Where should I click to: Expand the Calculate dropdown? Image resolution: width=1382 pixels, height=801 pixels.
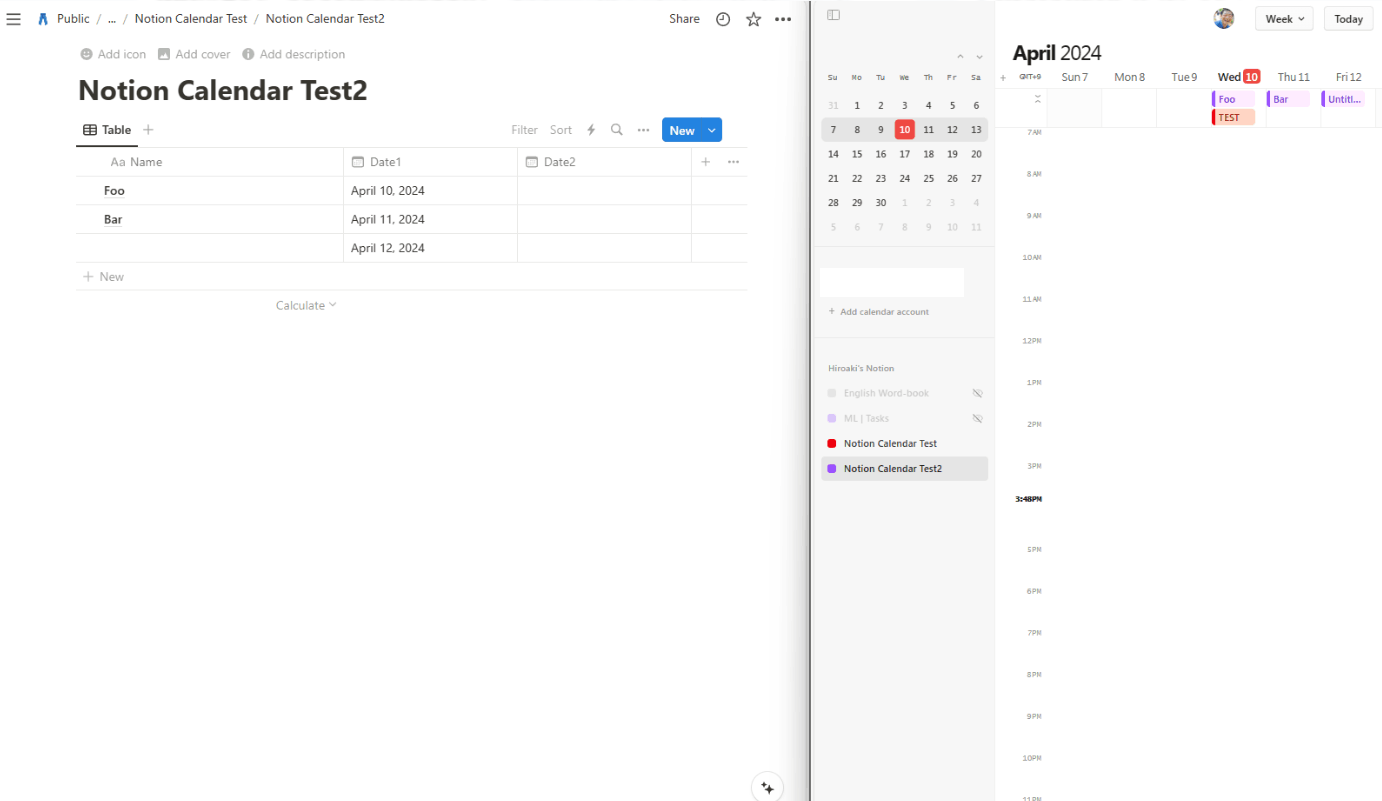(306, 305)
